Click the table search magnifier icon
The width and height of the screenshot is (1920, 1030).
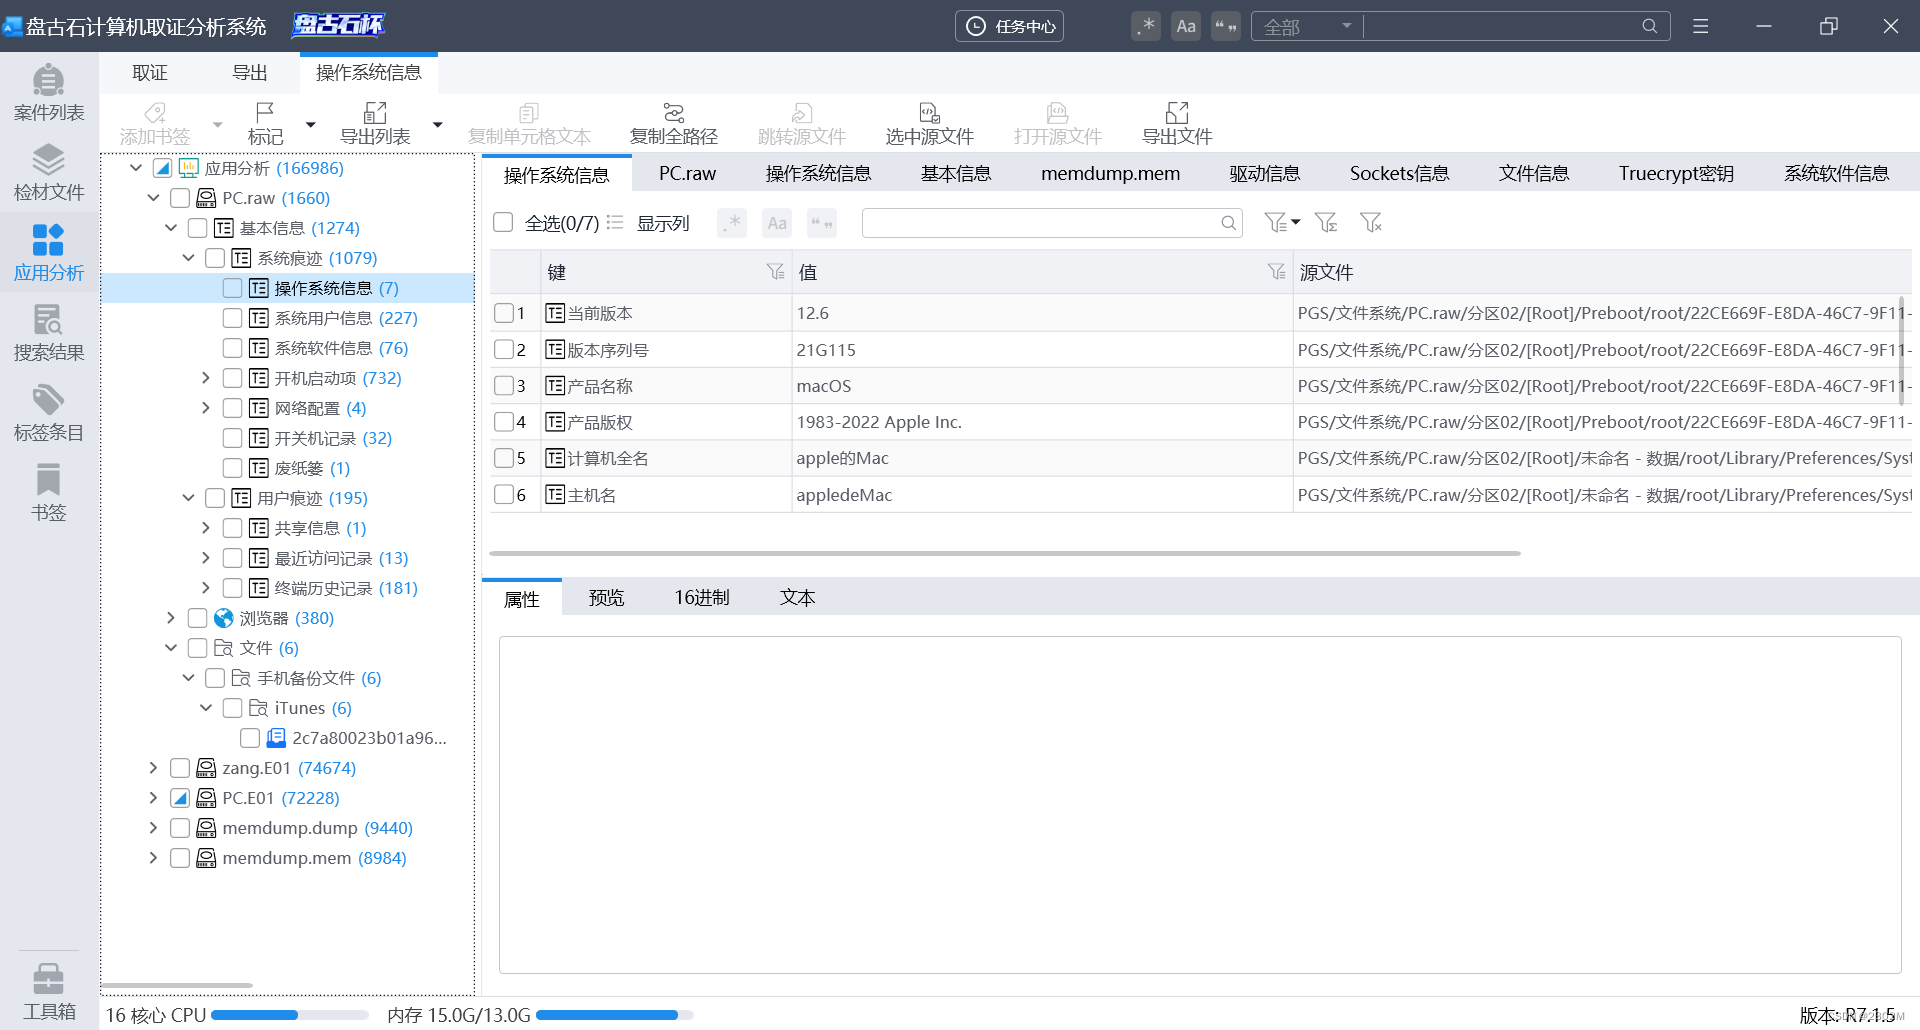[x=1228, y=223]
